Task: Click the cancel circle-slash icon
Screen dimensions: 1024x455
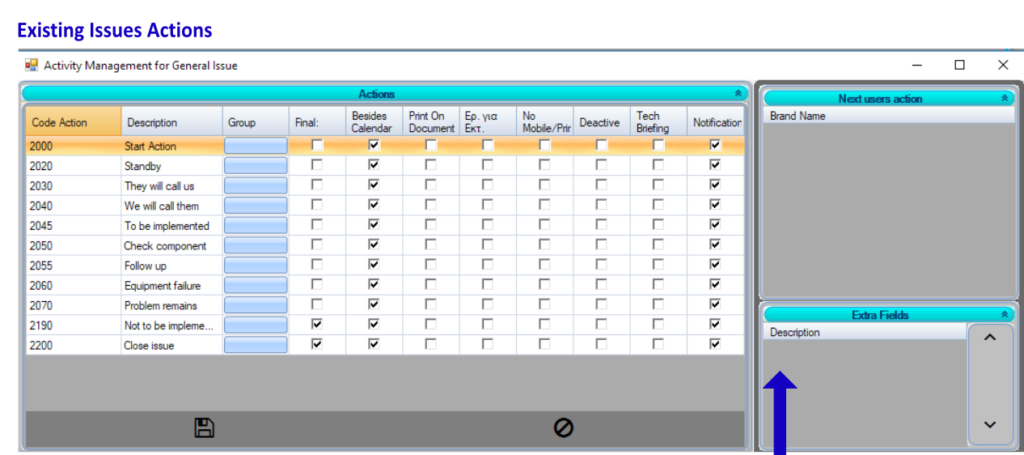Action: tap(563, 428)
